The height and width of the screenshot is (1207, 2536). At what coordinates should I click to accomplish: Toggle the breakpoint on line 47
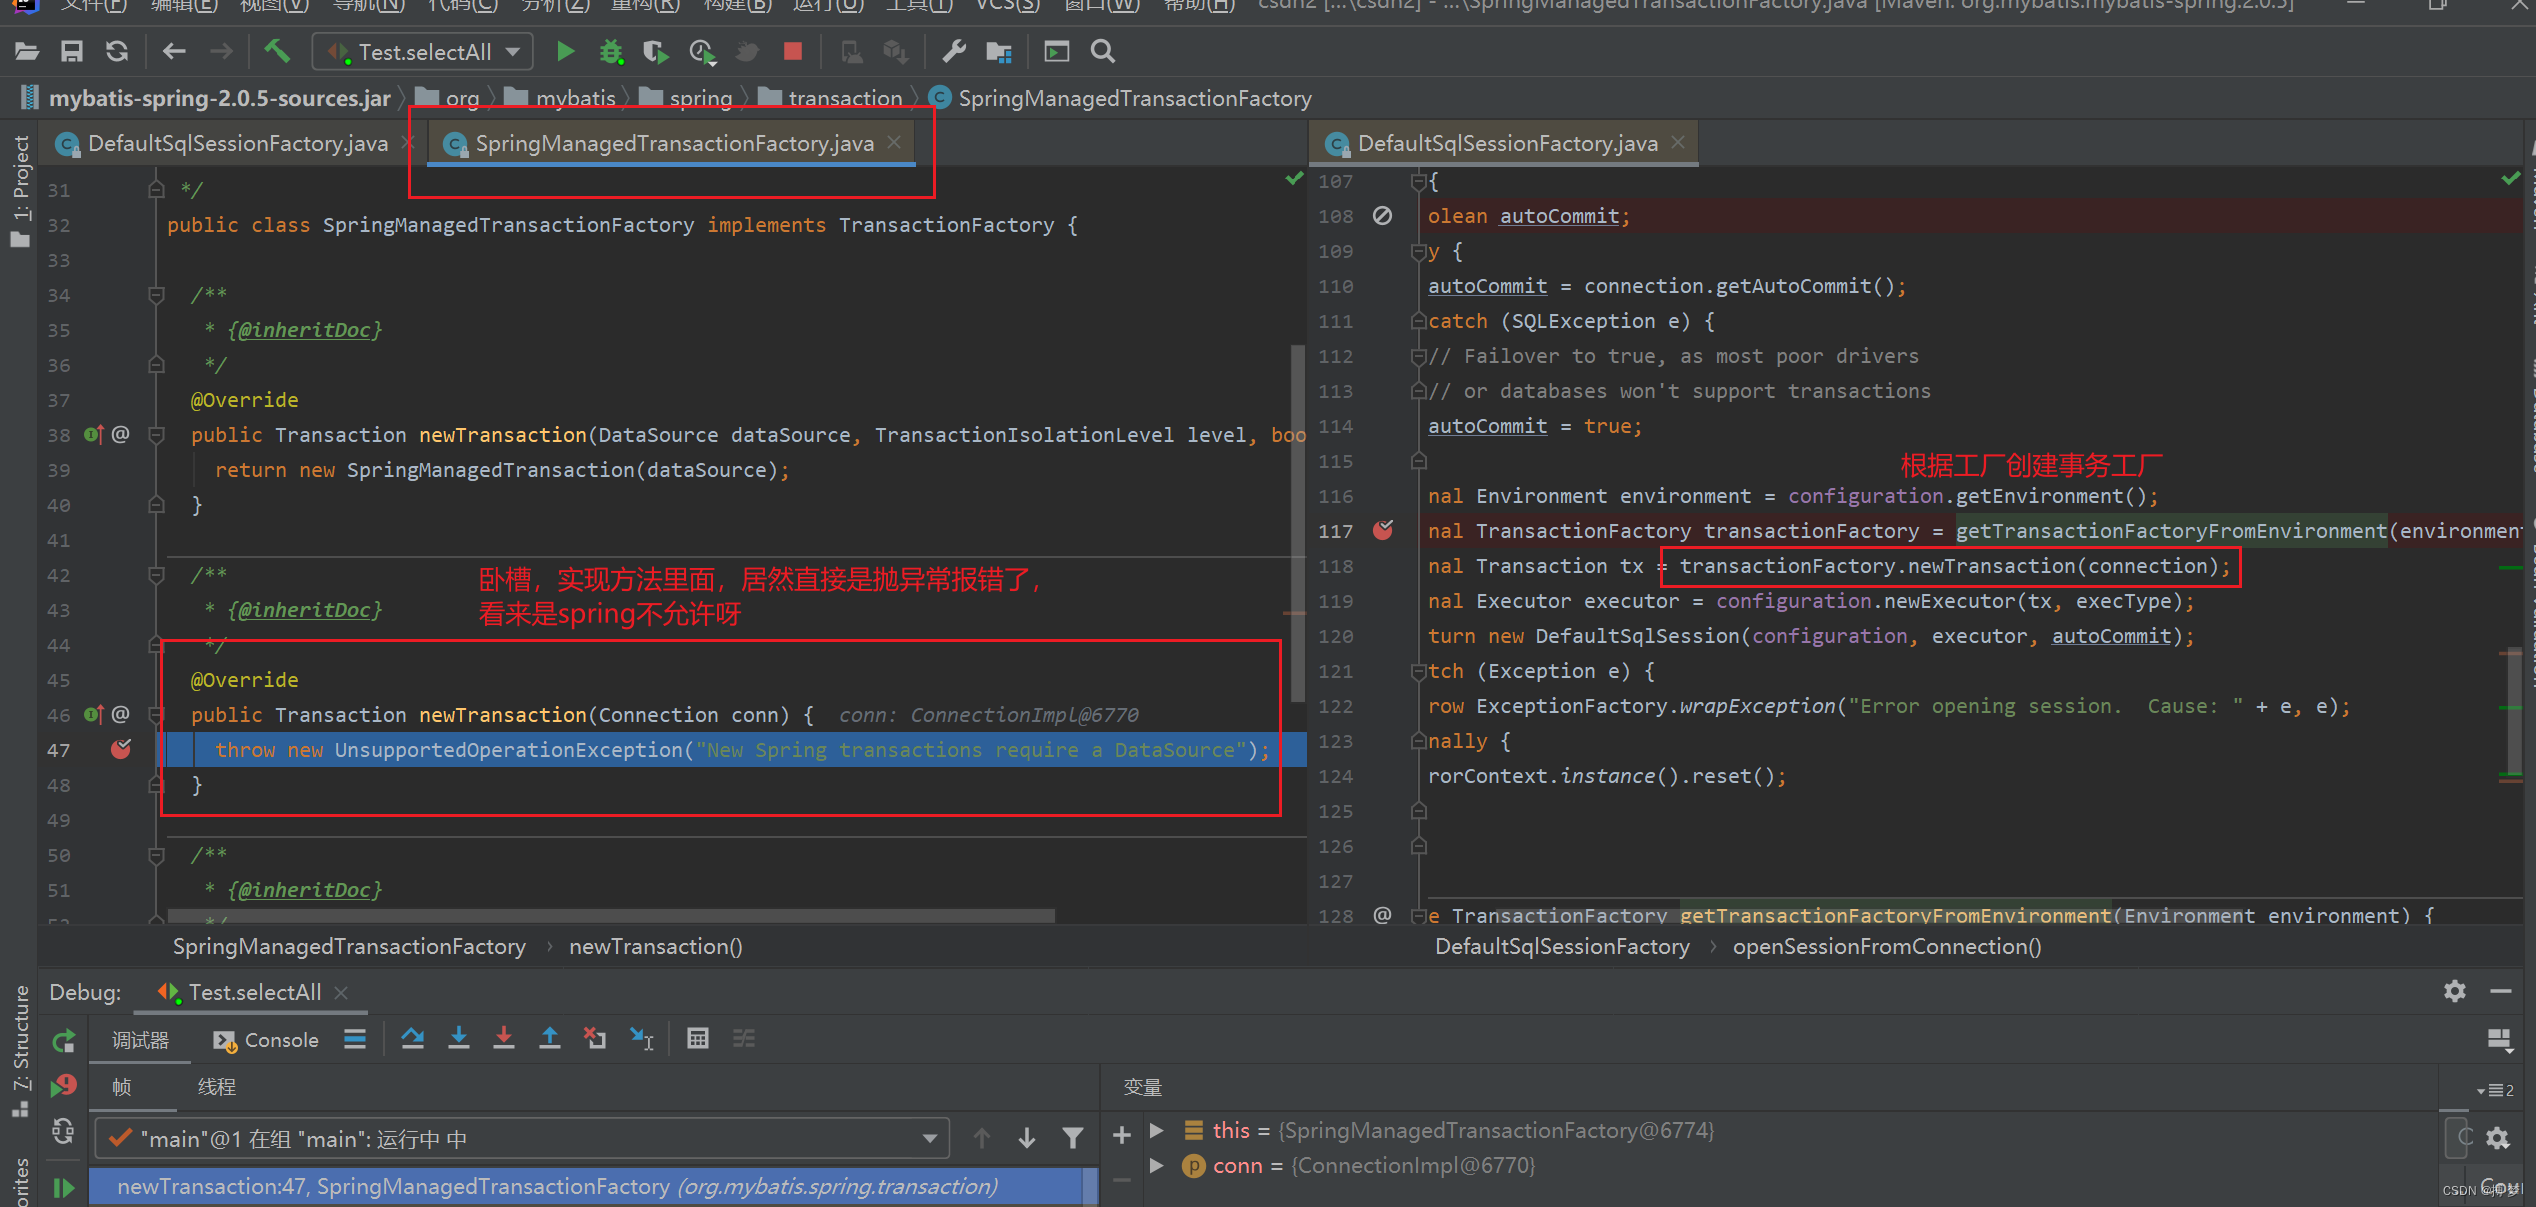(121, 749)
